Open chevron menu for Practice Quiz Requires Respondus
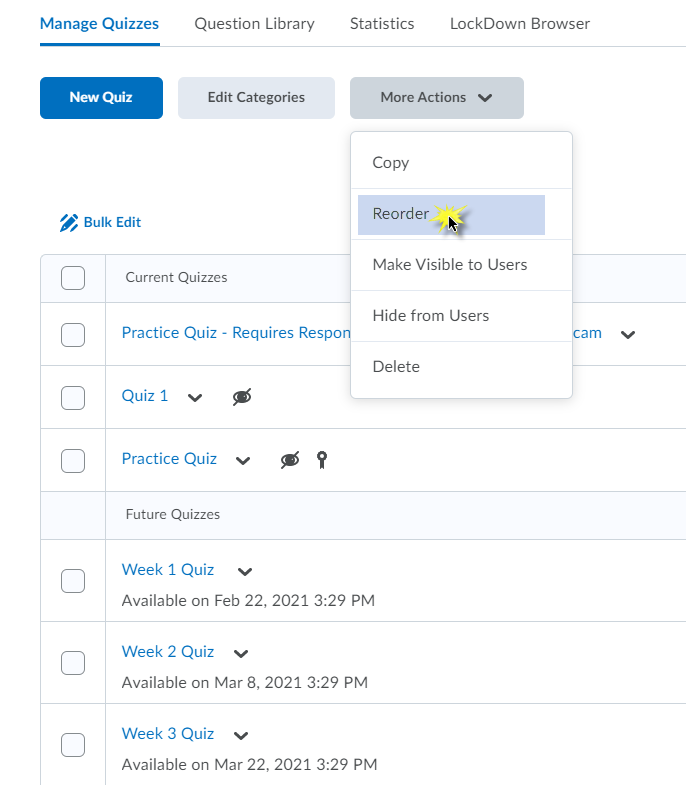Screen dimensions: 686x785 tap(628, 335)
